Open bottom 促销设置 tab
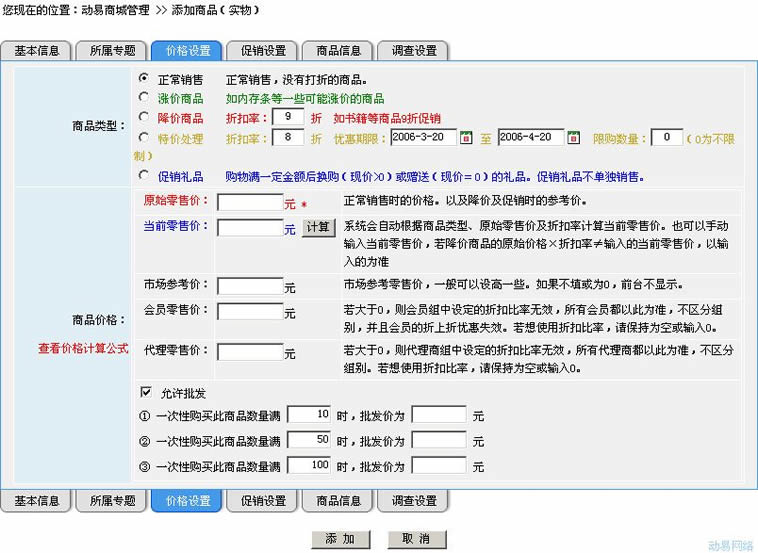758x553 pixels. [x=262, y=501]
